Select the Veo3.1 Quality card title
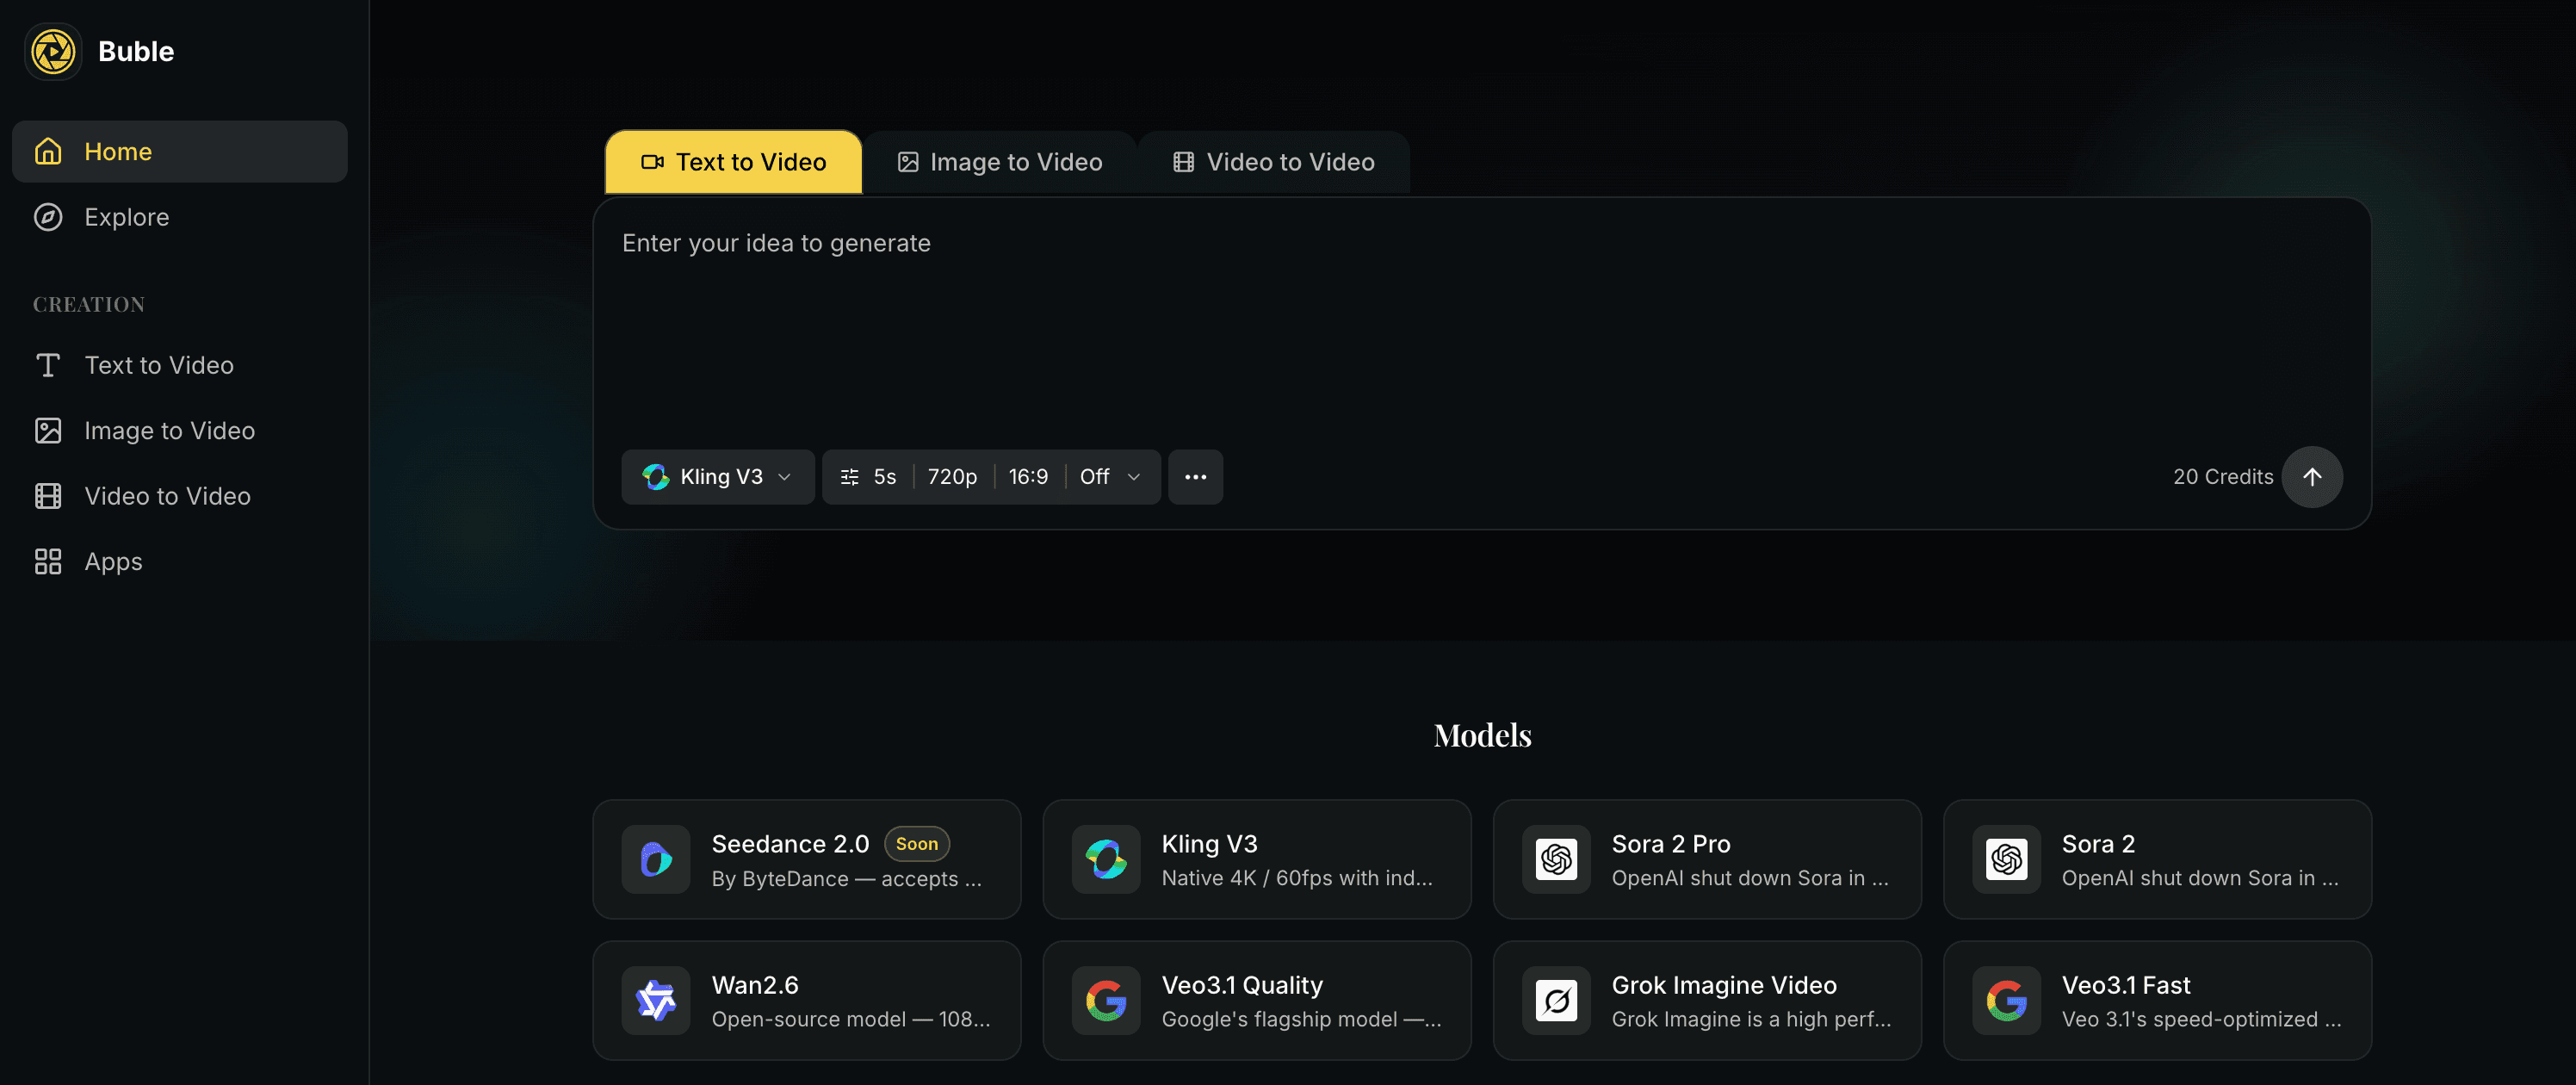The image size is (2576, 1085). pyautogui.click(x=1242, y=985)
